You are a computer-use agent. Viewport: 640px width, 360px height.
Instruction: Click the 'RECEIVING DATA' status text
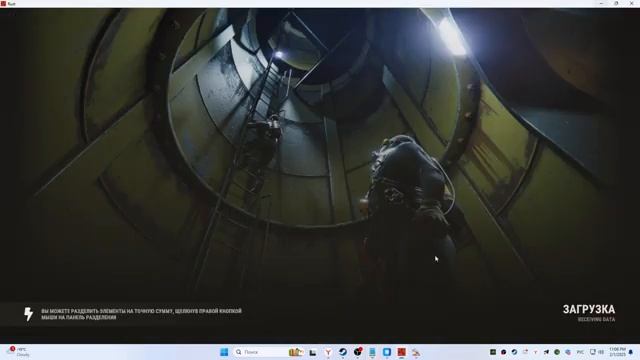pos(596,320)
